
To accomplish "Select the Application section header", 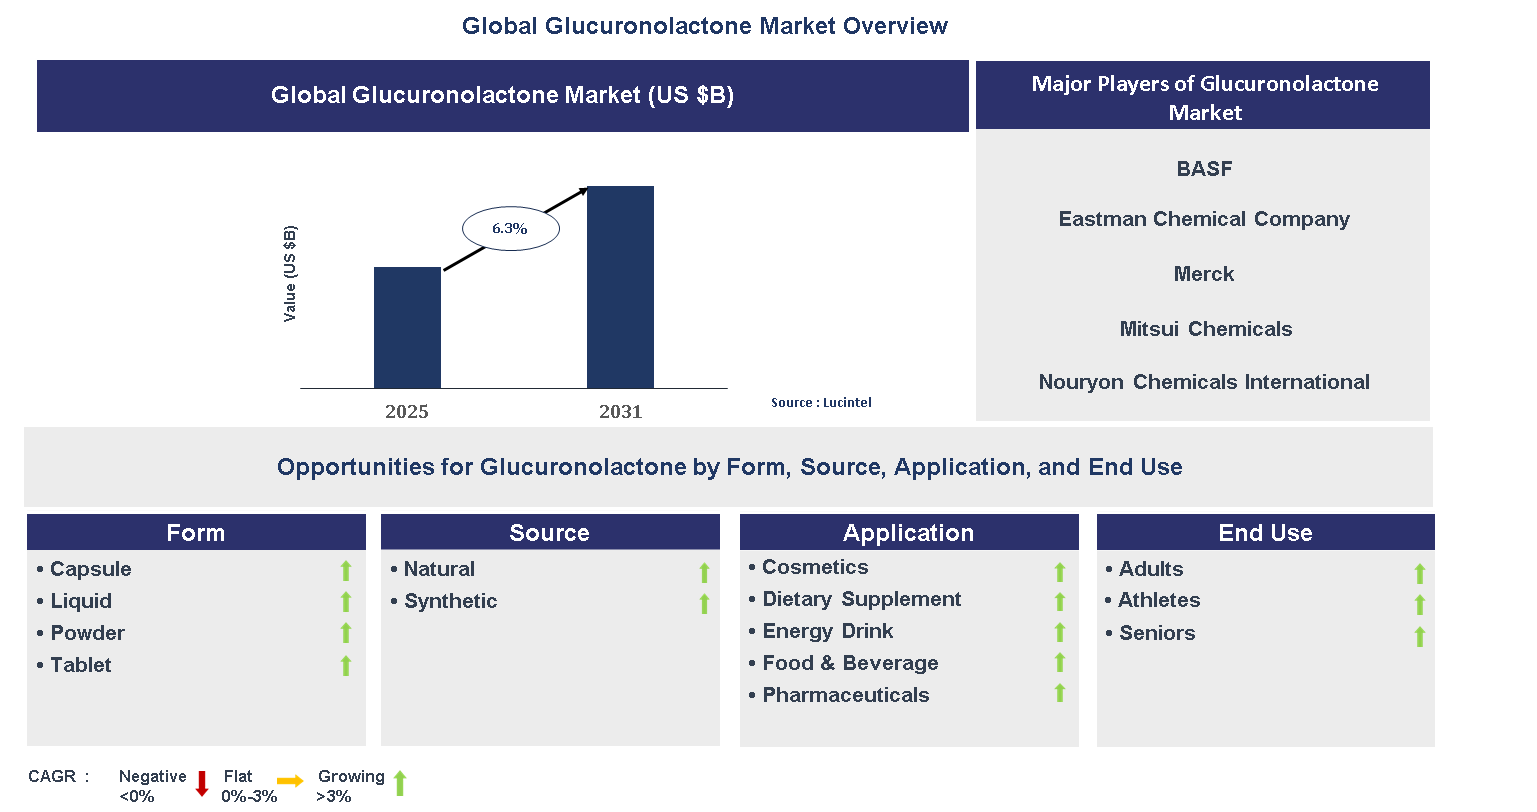I will coord(909,532).
